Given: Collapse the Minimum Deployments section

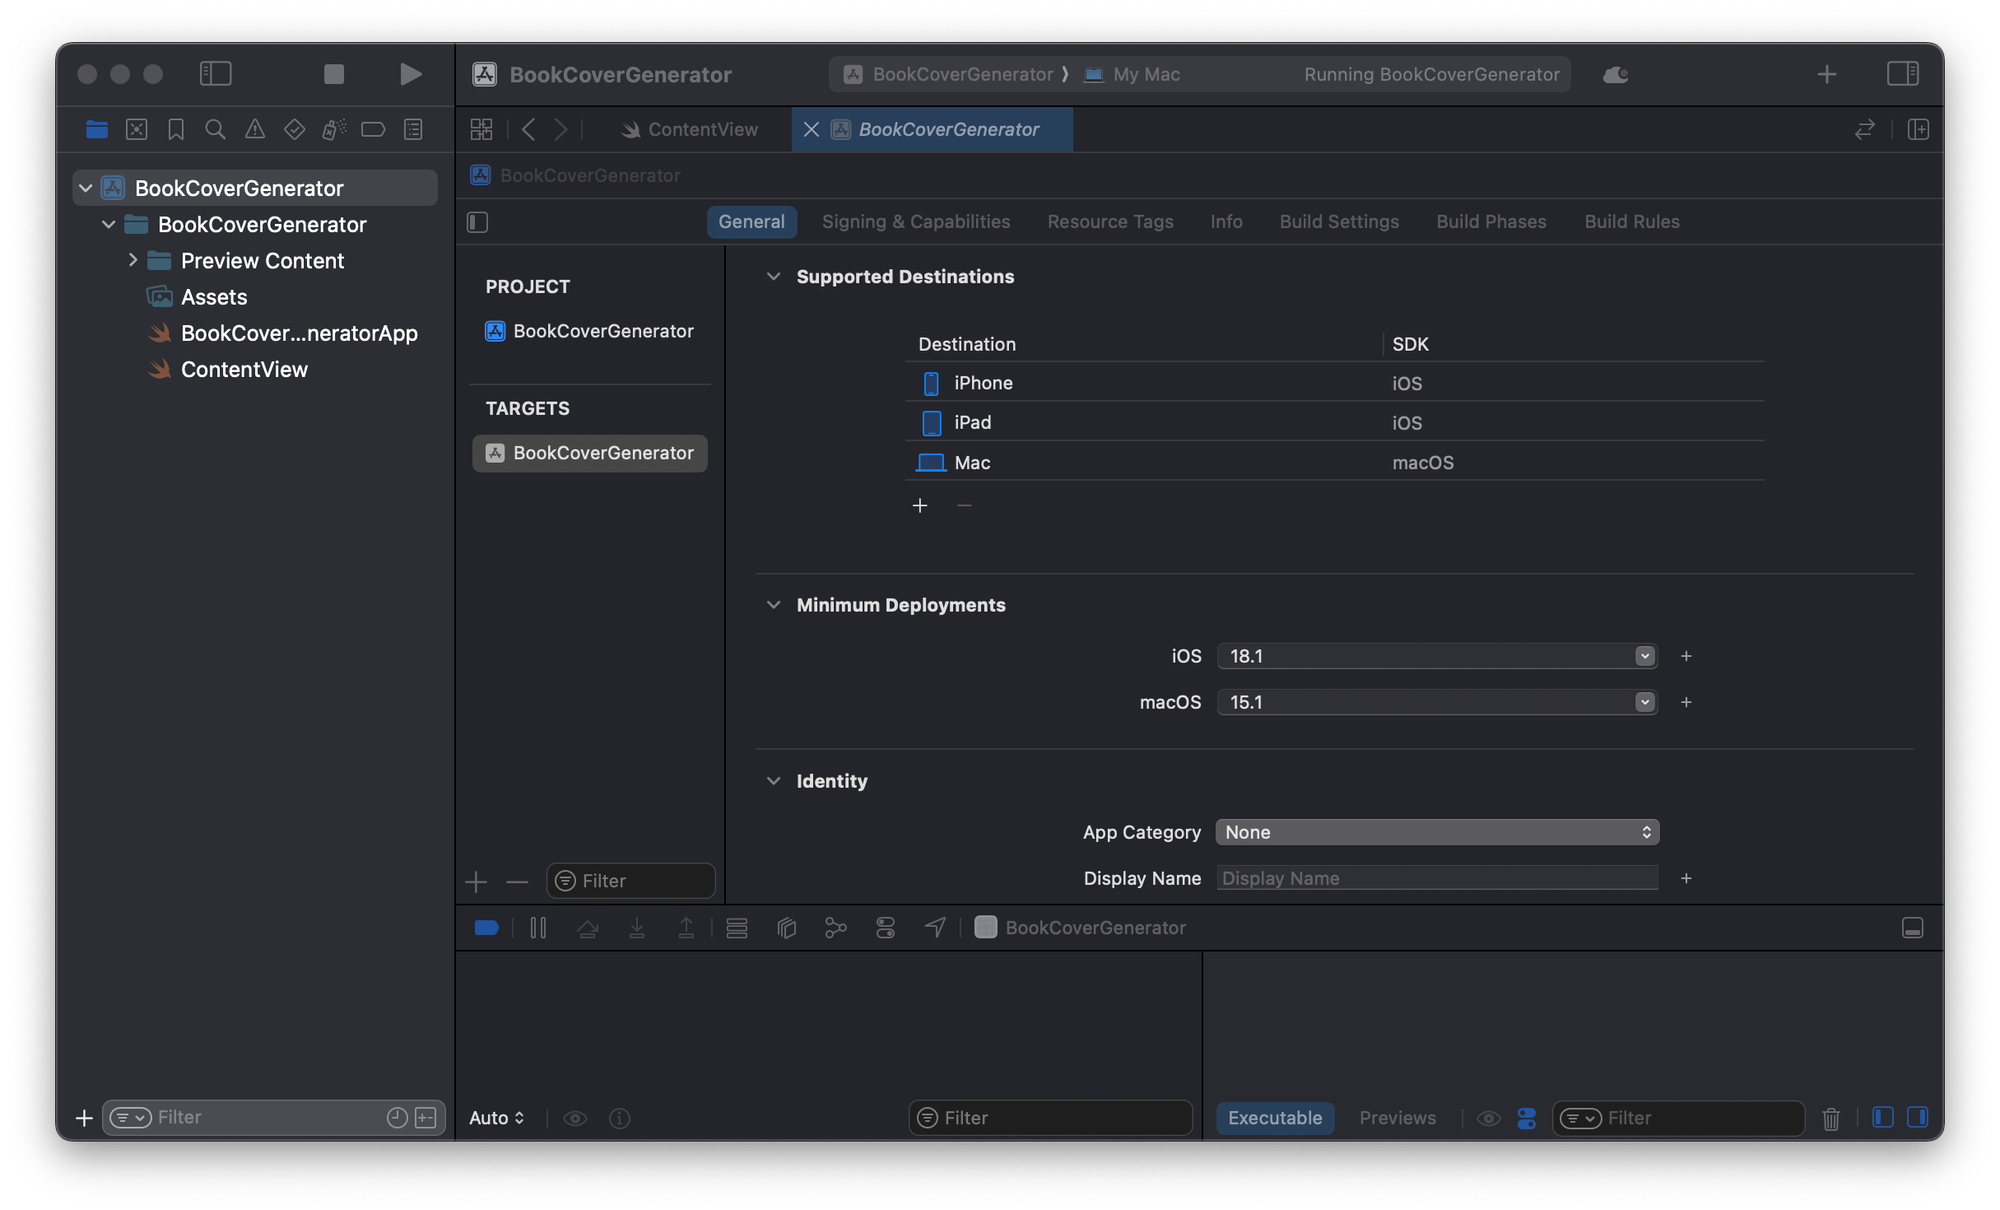Looking at the screenshot, I should (x=773, y=605).
